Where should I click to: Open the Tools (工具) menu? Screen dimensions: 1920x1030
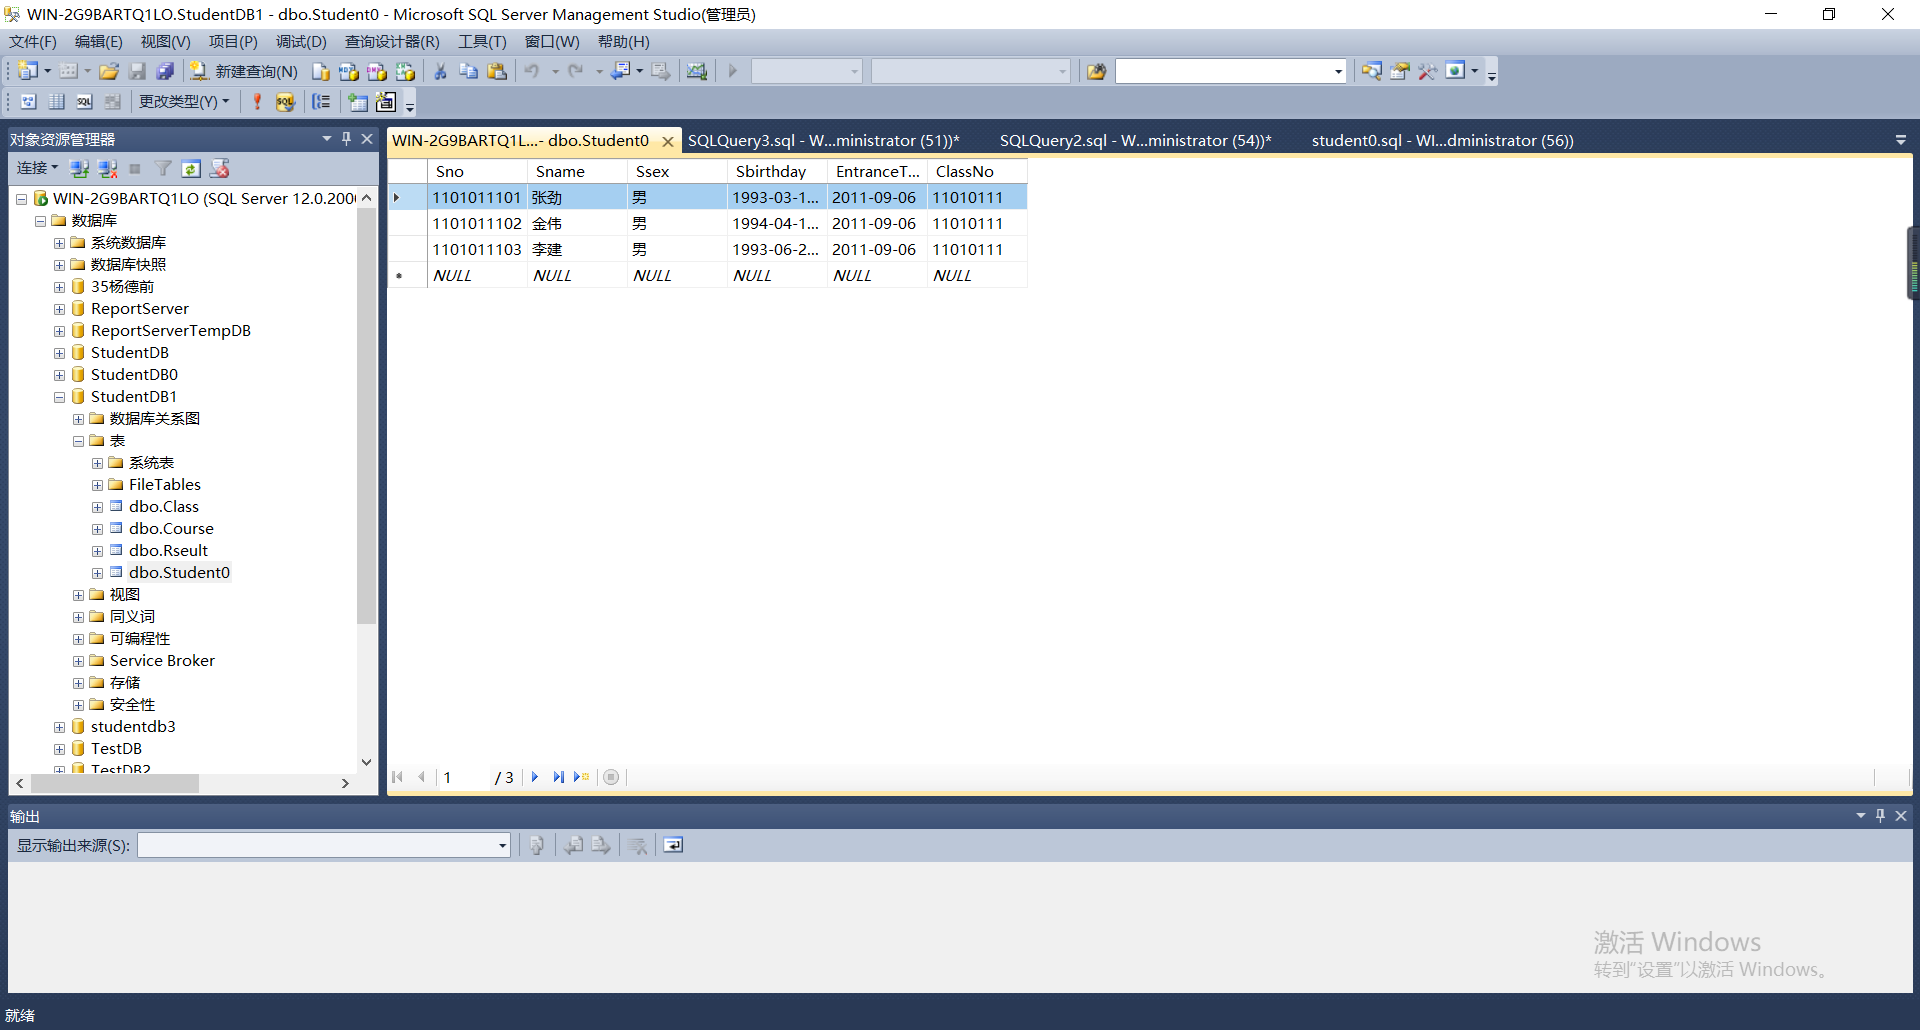coord(482,41)
